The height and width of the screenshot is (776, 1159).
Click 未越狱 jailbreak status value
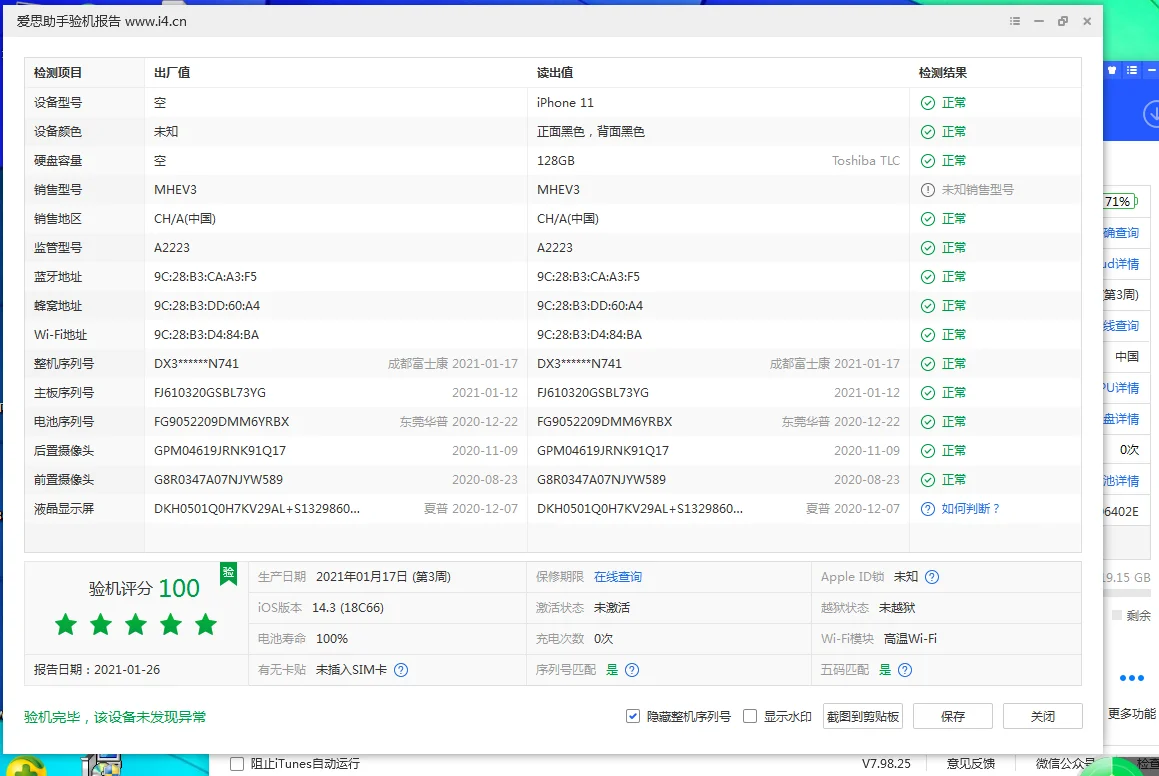[897, 608]
